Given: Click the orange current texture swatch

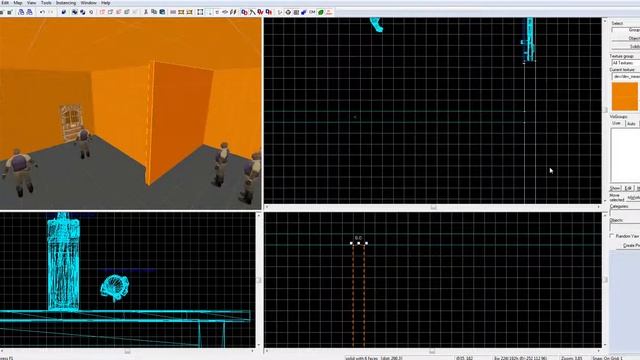Looking at the screenshot, I should 624,96.
